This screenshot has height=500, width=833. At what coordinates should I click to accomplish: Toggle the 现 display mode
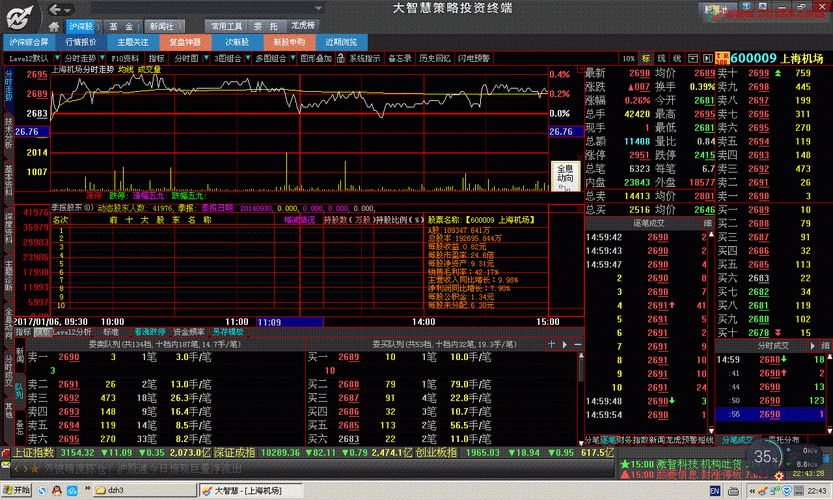pos(661,58)
